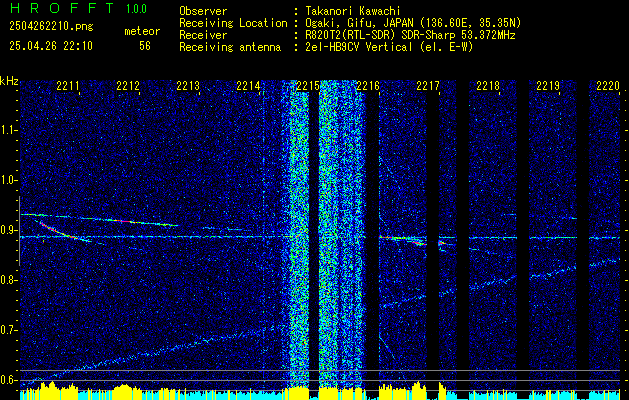Click frequency axis label 0.9
Image resolution: width=629 pixels, height=400 pixels.
pyautogui.click(x=7, y=230)
